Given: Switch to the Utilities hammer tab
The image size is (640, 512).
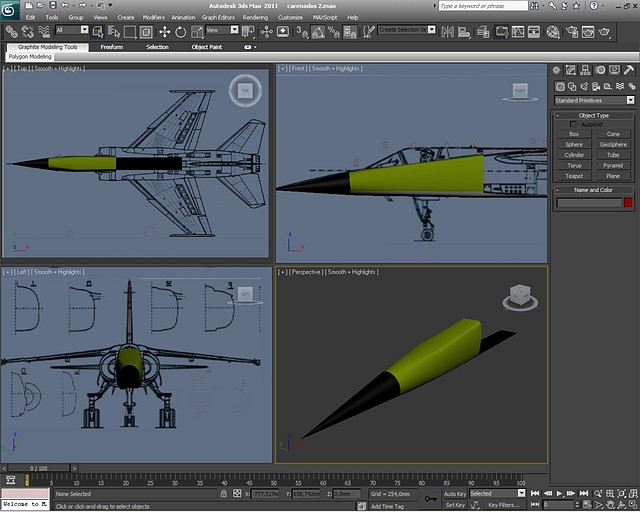Looking at the screenshot, I should (x=629, y=70).
